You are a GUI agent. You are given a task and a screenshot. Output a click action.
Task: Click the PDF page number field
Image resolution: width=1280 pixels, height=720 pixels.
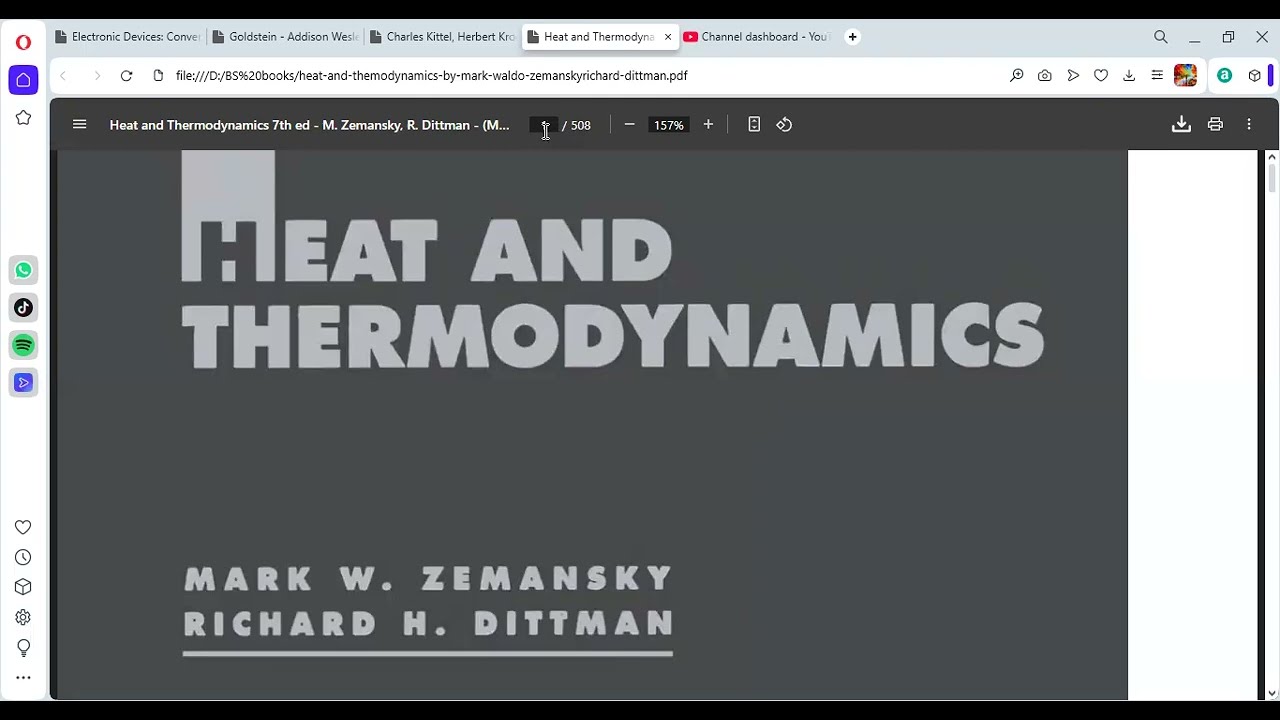click(545, 125)
